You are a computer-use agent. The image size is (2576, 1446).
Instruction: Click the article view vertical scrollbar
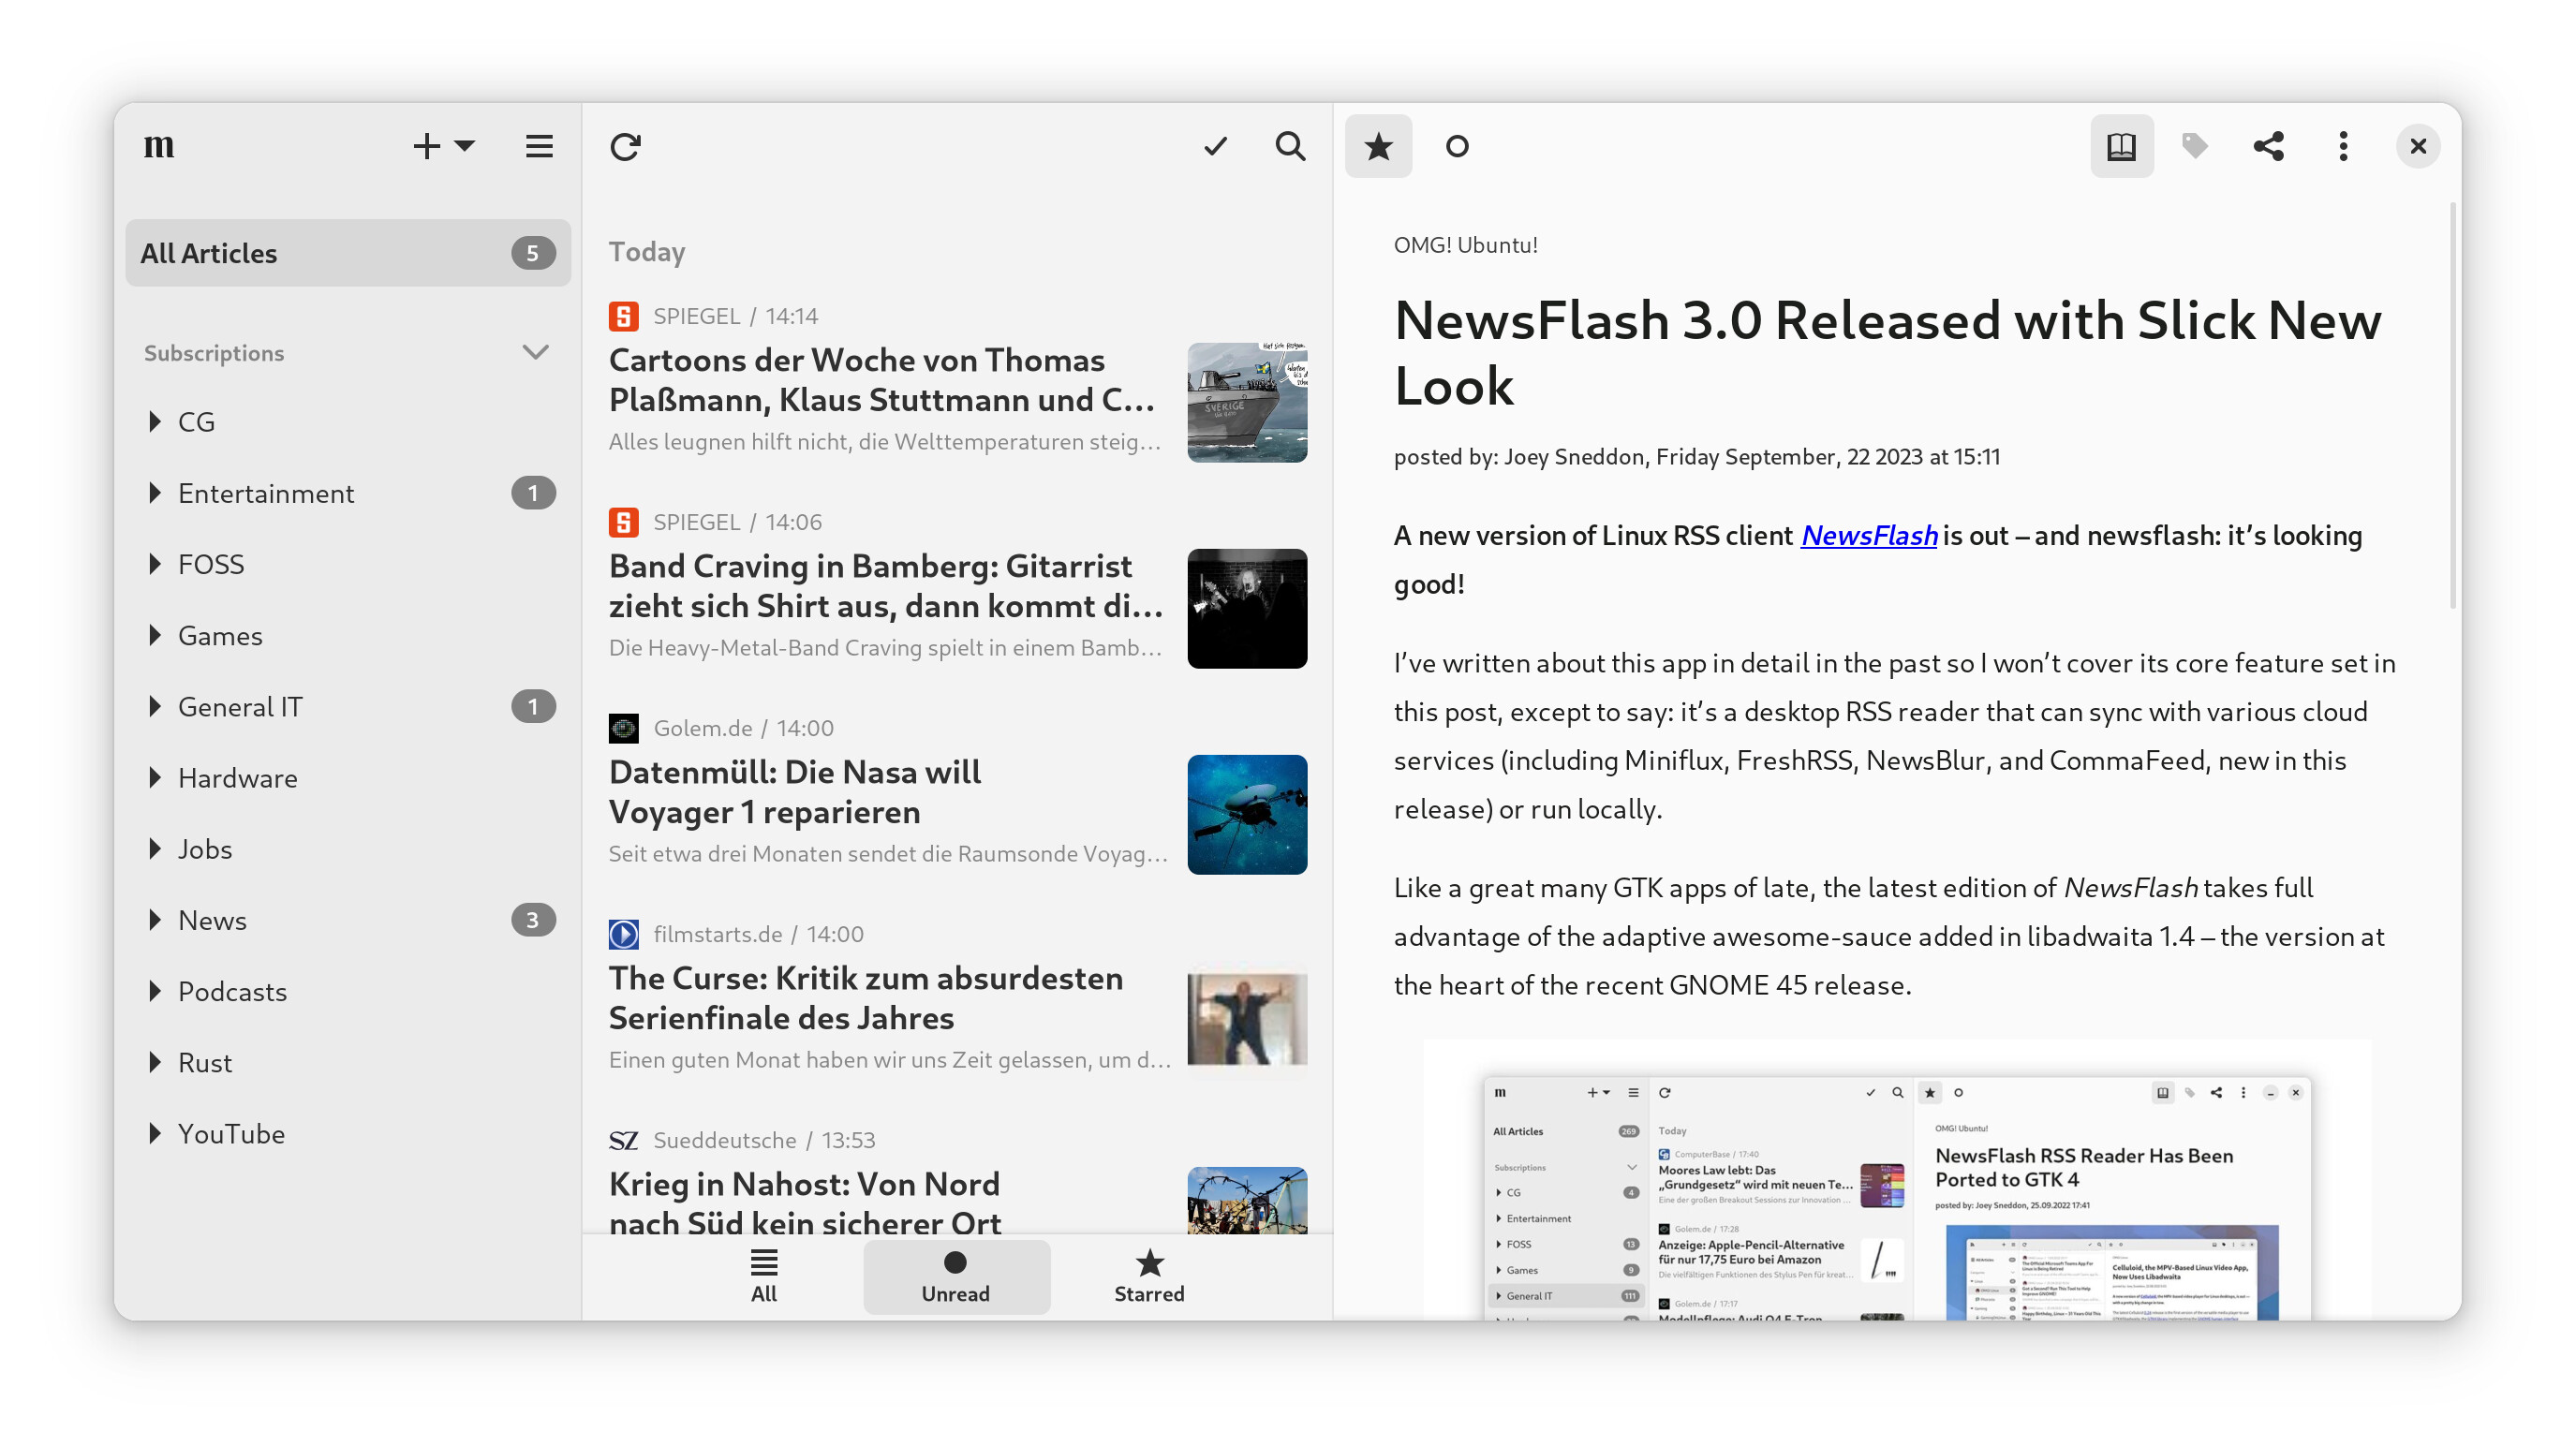pos(2452,405)
